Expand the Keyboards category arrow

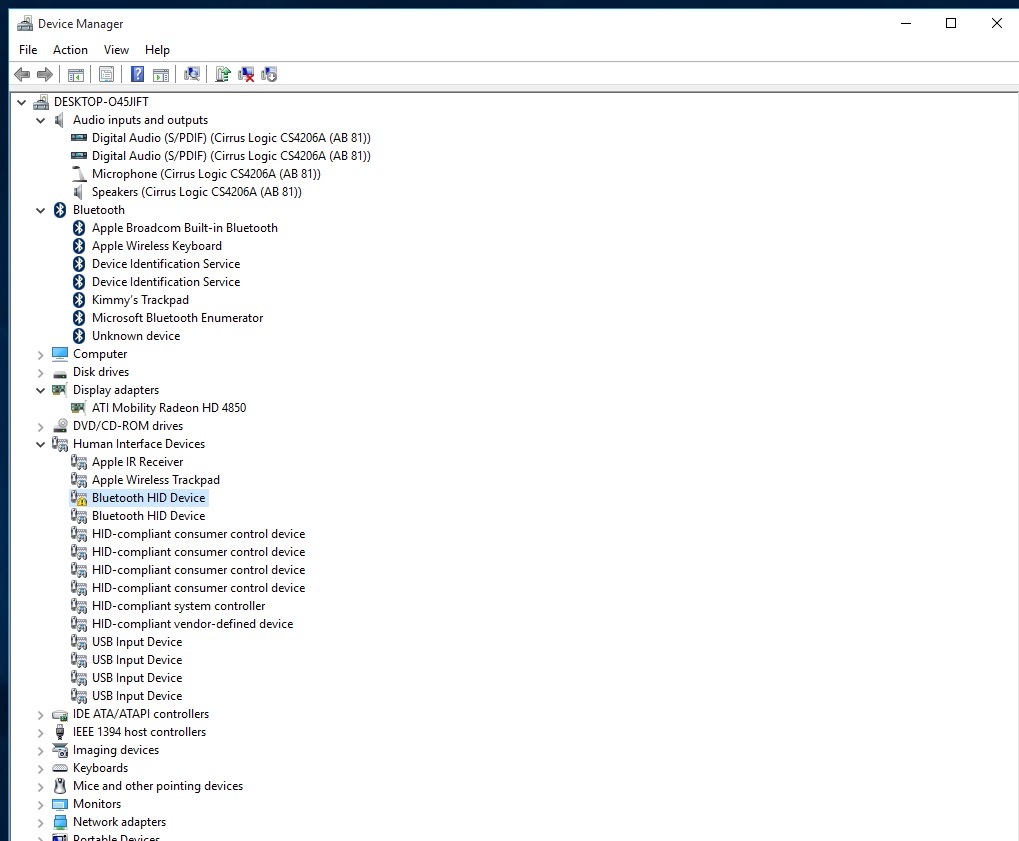[x=40, y=769]
